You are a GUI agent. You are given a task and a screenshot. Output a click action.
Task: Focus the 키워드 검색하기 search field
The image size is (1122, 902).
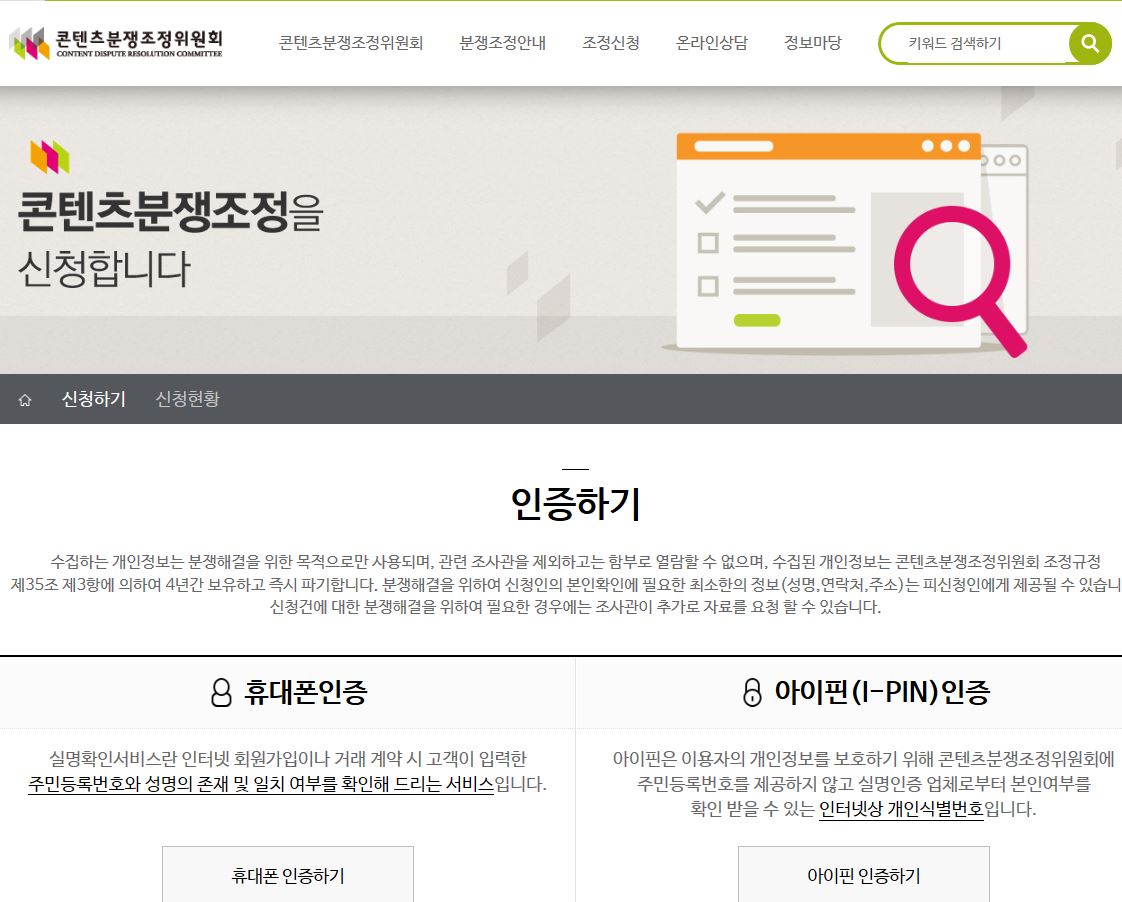[975, 44]
